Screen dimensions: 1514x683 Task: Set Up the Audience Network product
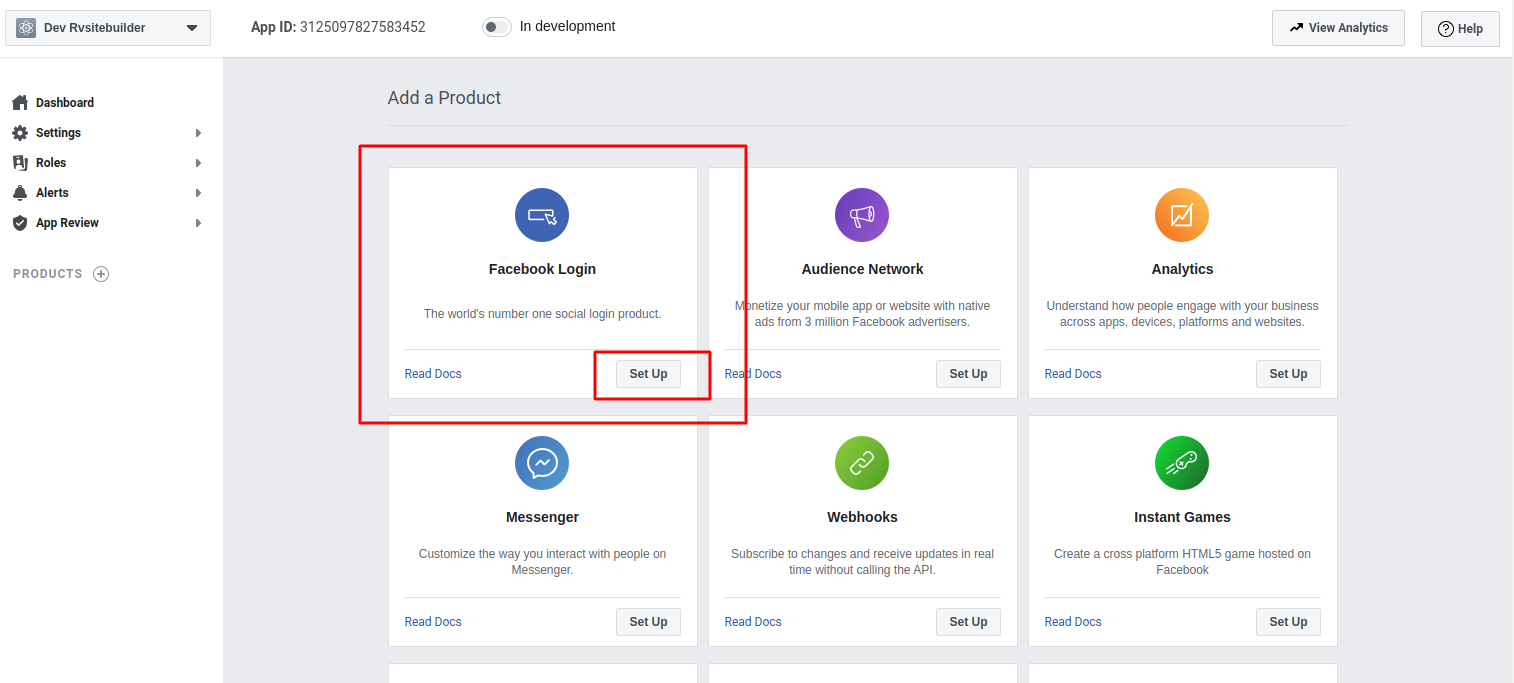(x=968, y=374)
